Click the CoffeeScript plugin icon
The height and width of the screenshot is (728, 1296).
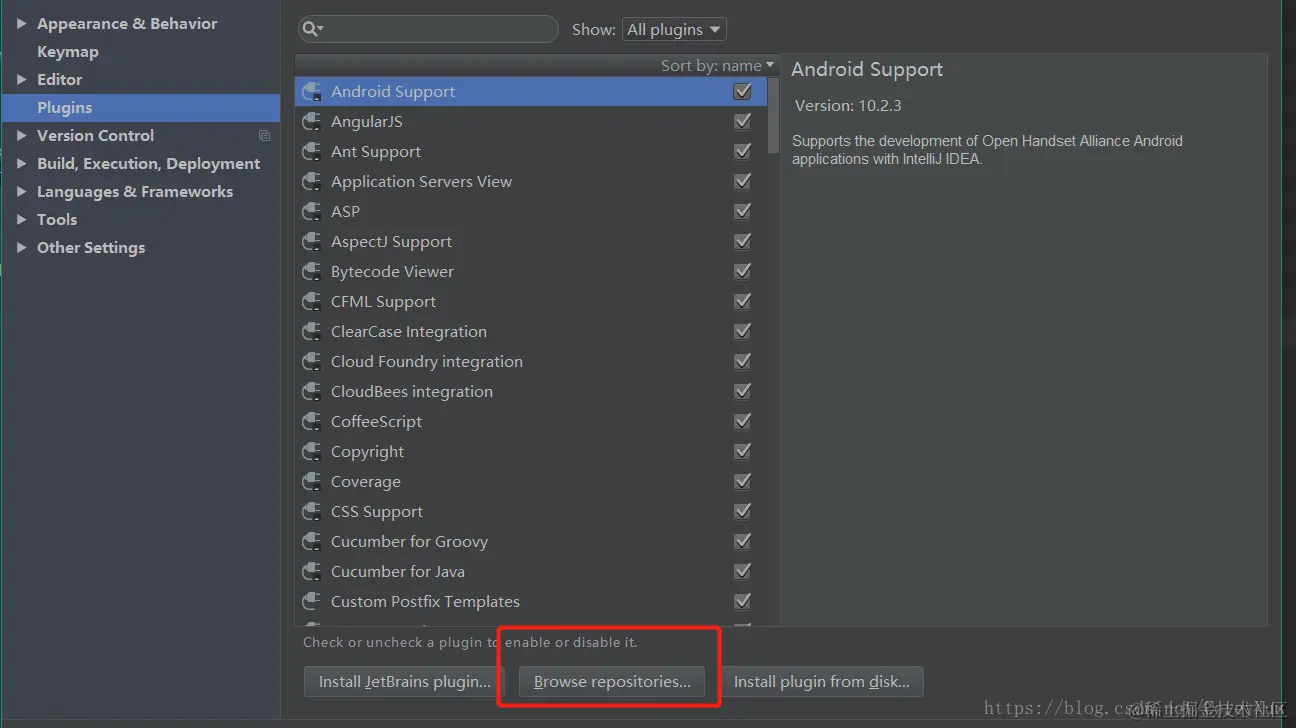click(312, 422)
